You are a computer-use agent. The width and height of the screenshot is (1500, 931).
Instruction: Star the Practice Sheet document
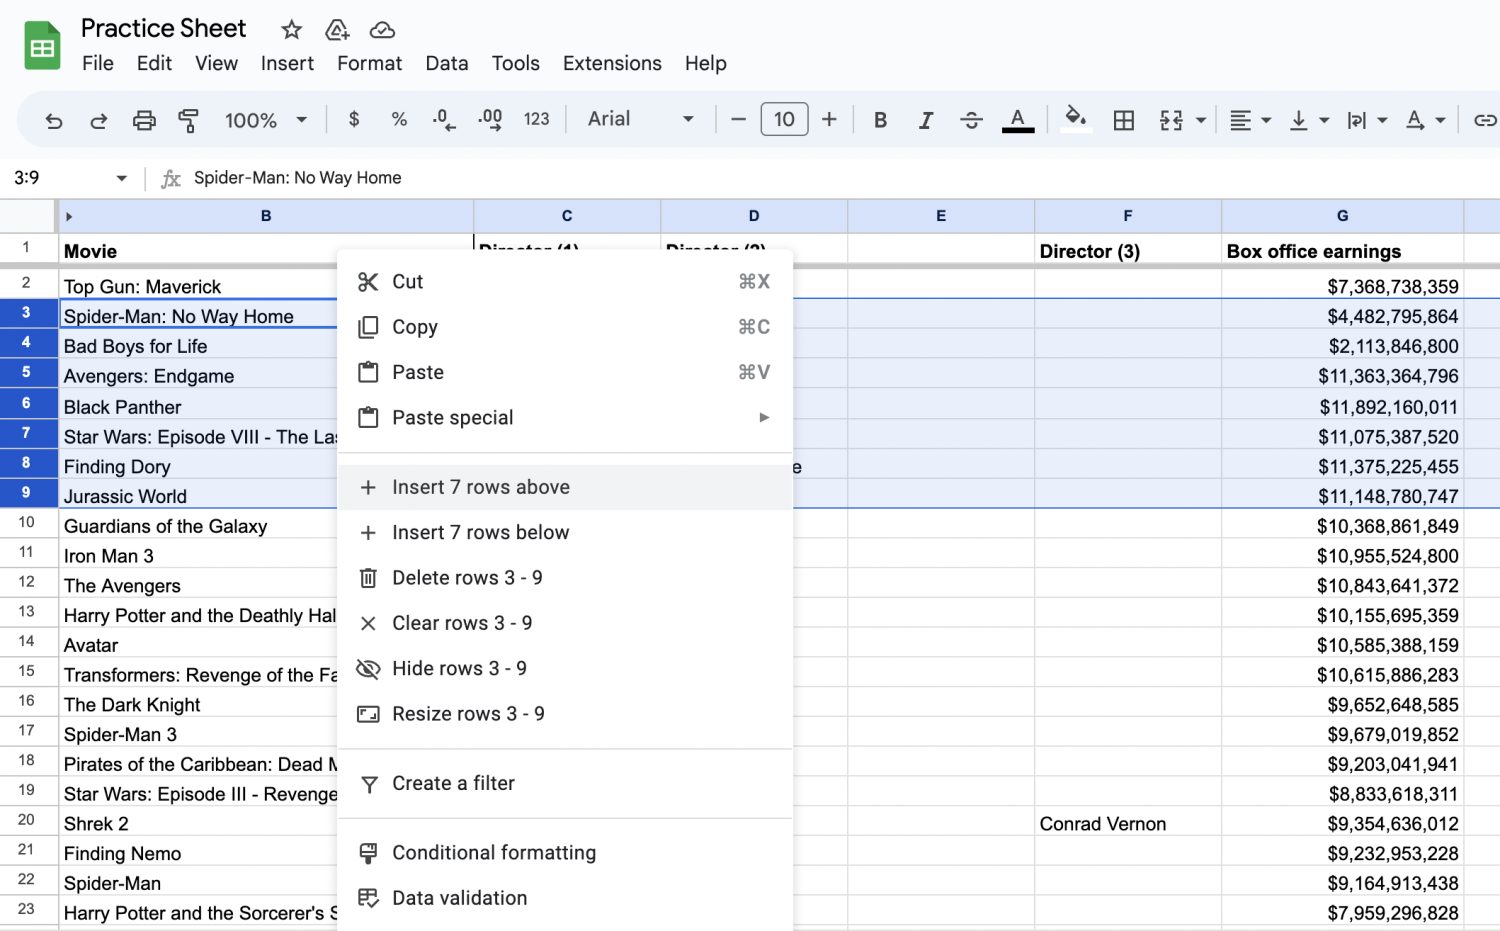click(291, 30)
